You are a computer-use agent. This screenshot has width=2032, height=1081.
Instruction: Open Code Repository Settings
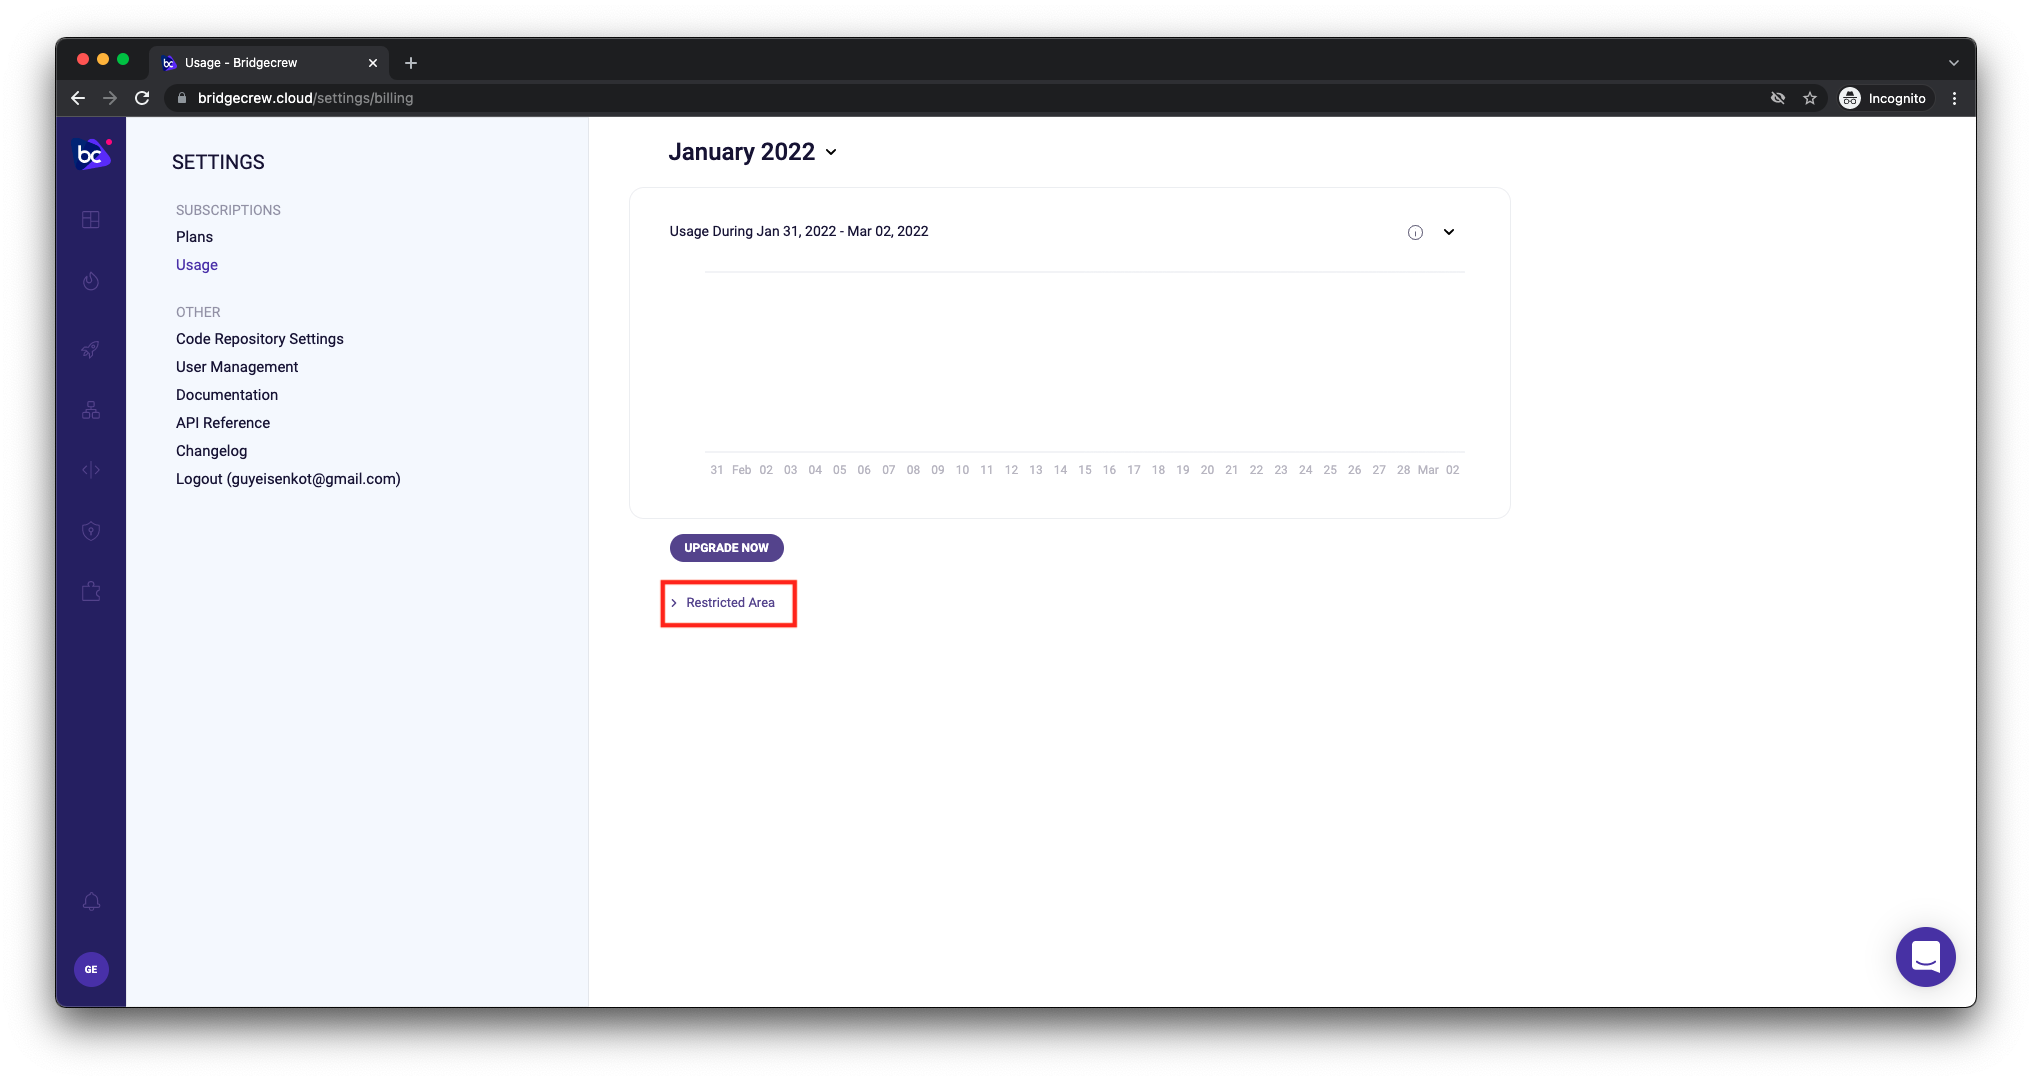click(259, 339)
